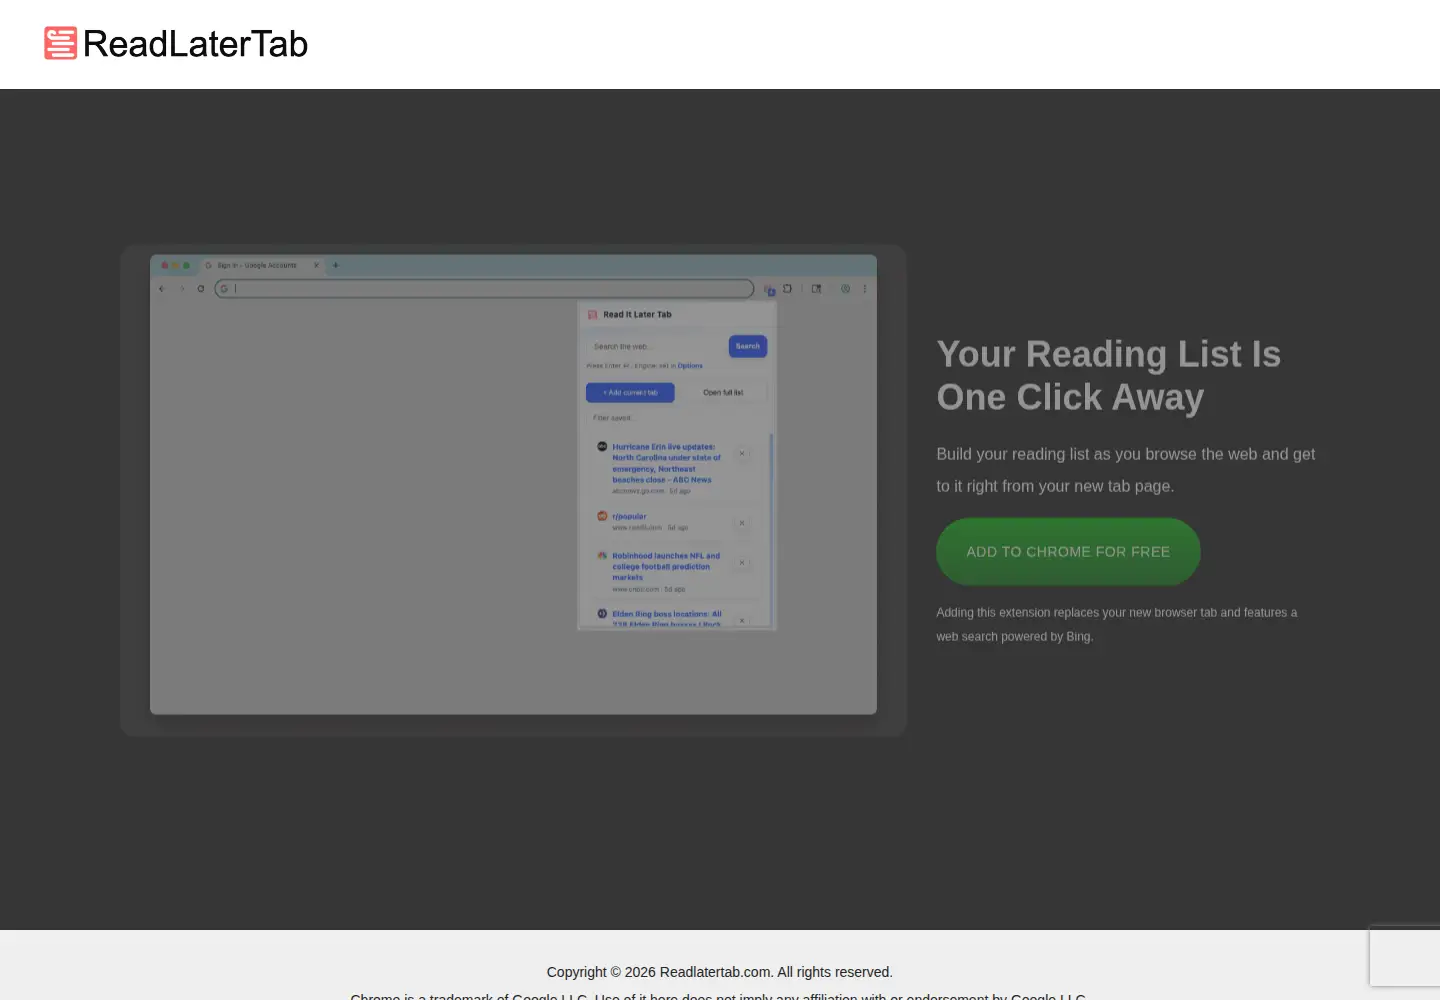Click the "Read It Later Tab" popup title in the preview

pos(637,315)
